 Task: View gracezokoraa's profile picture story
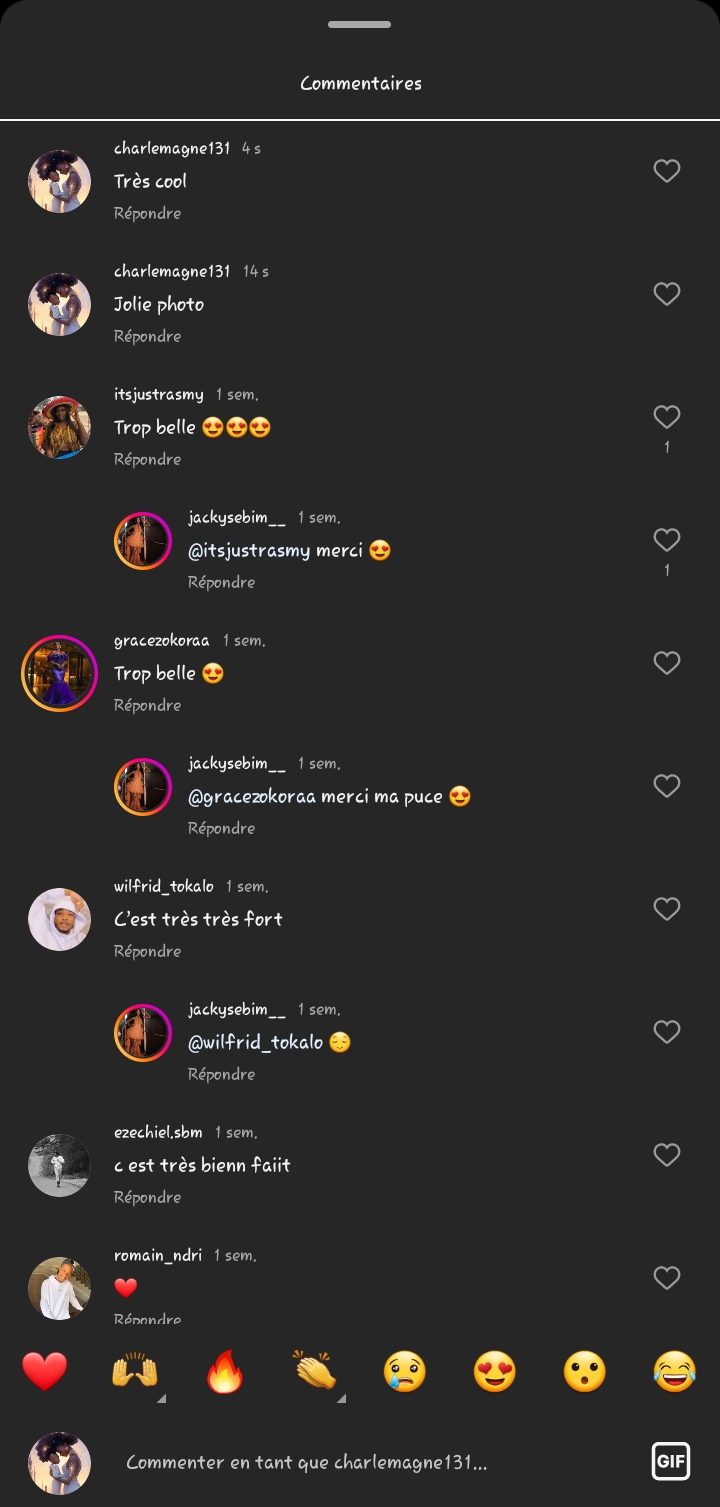coord(59,673)
